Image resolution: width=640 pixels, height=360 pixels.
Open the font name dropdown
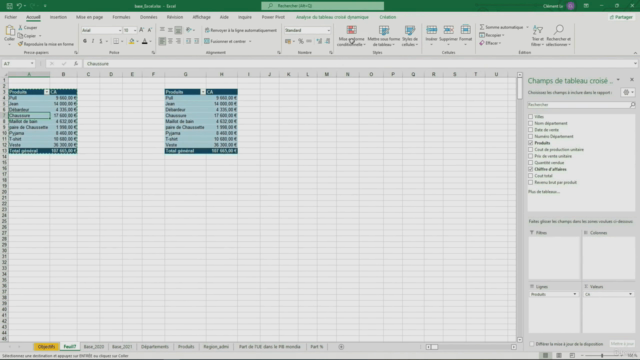tap(120, 30)
